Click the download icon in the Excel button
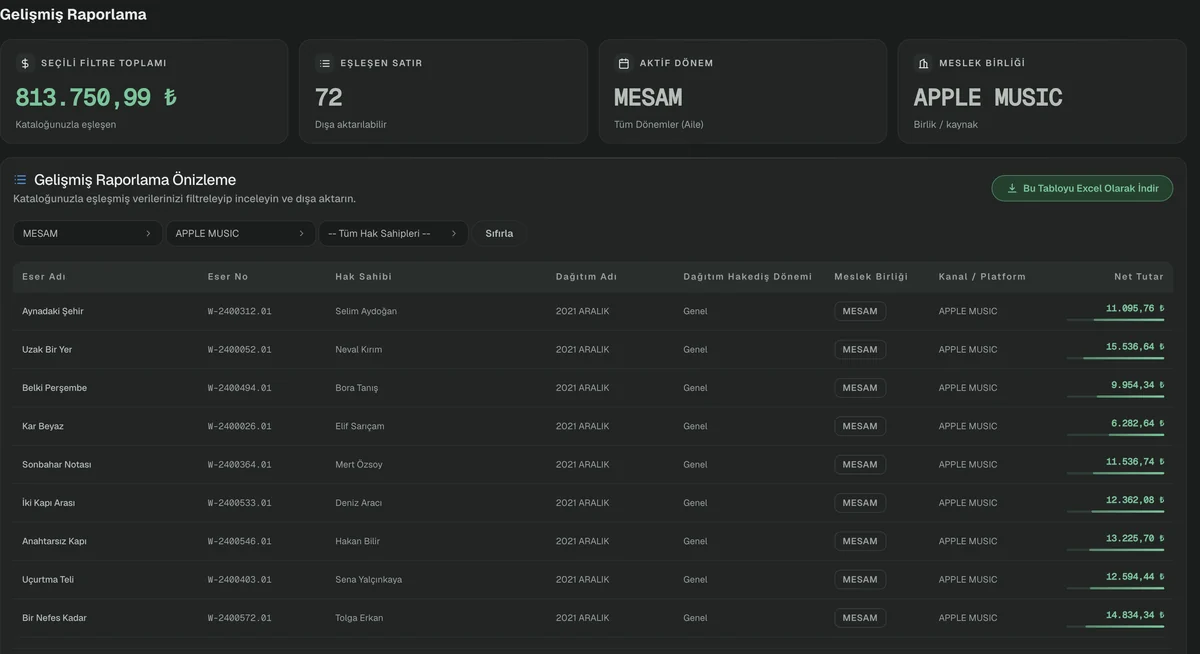 point(1012,188)
